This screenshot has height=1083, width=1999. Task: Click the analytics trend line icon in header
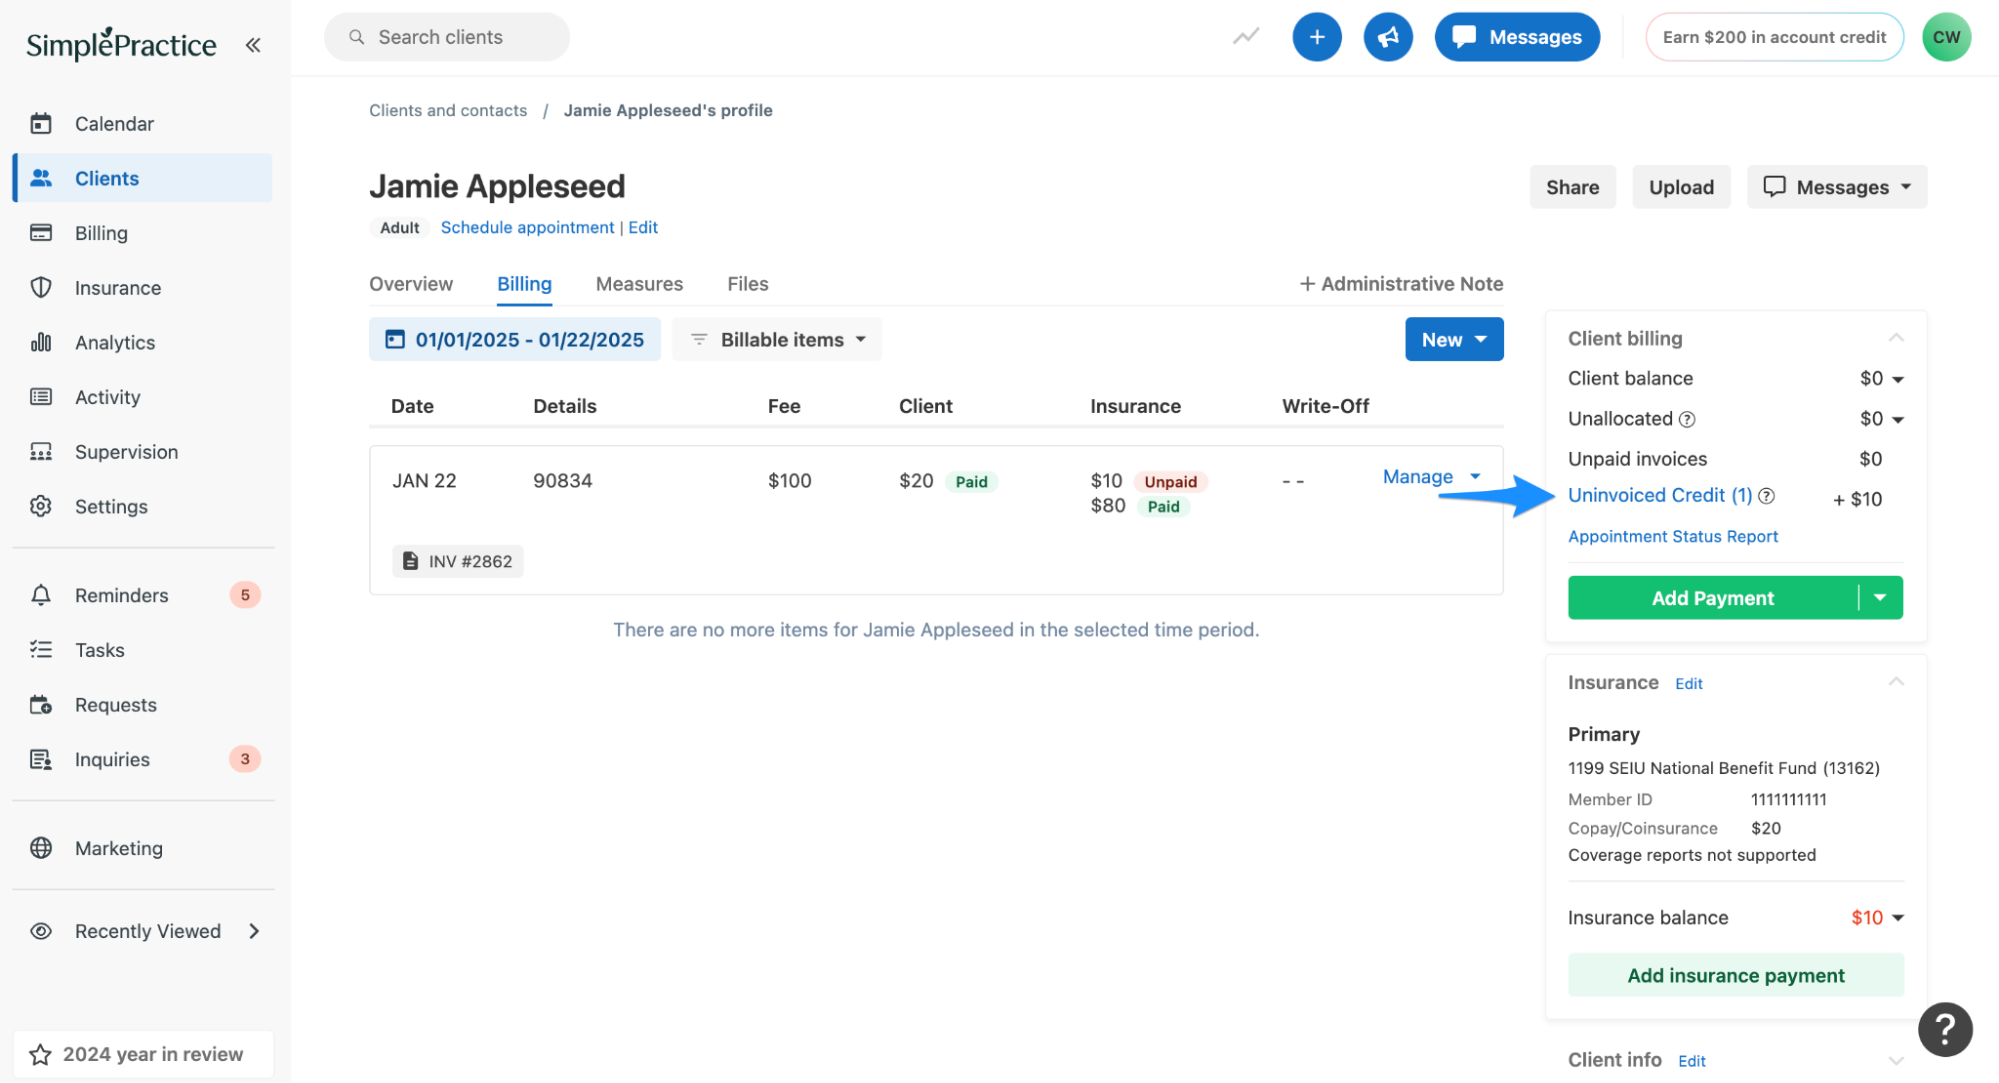tap(1246, 37)
